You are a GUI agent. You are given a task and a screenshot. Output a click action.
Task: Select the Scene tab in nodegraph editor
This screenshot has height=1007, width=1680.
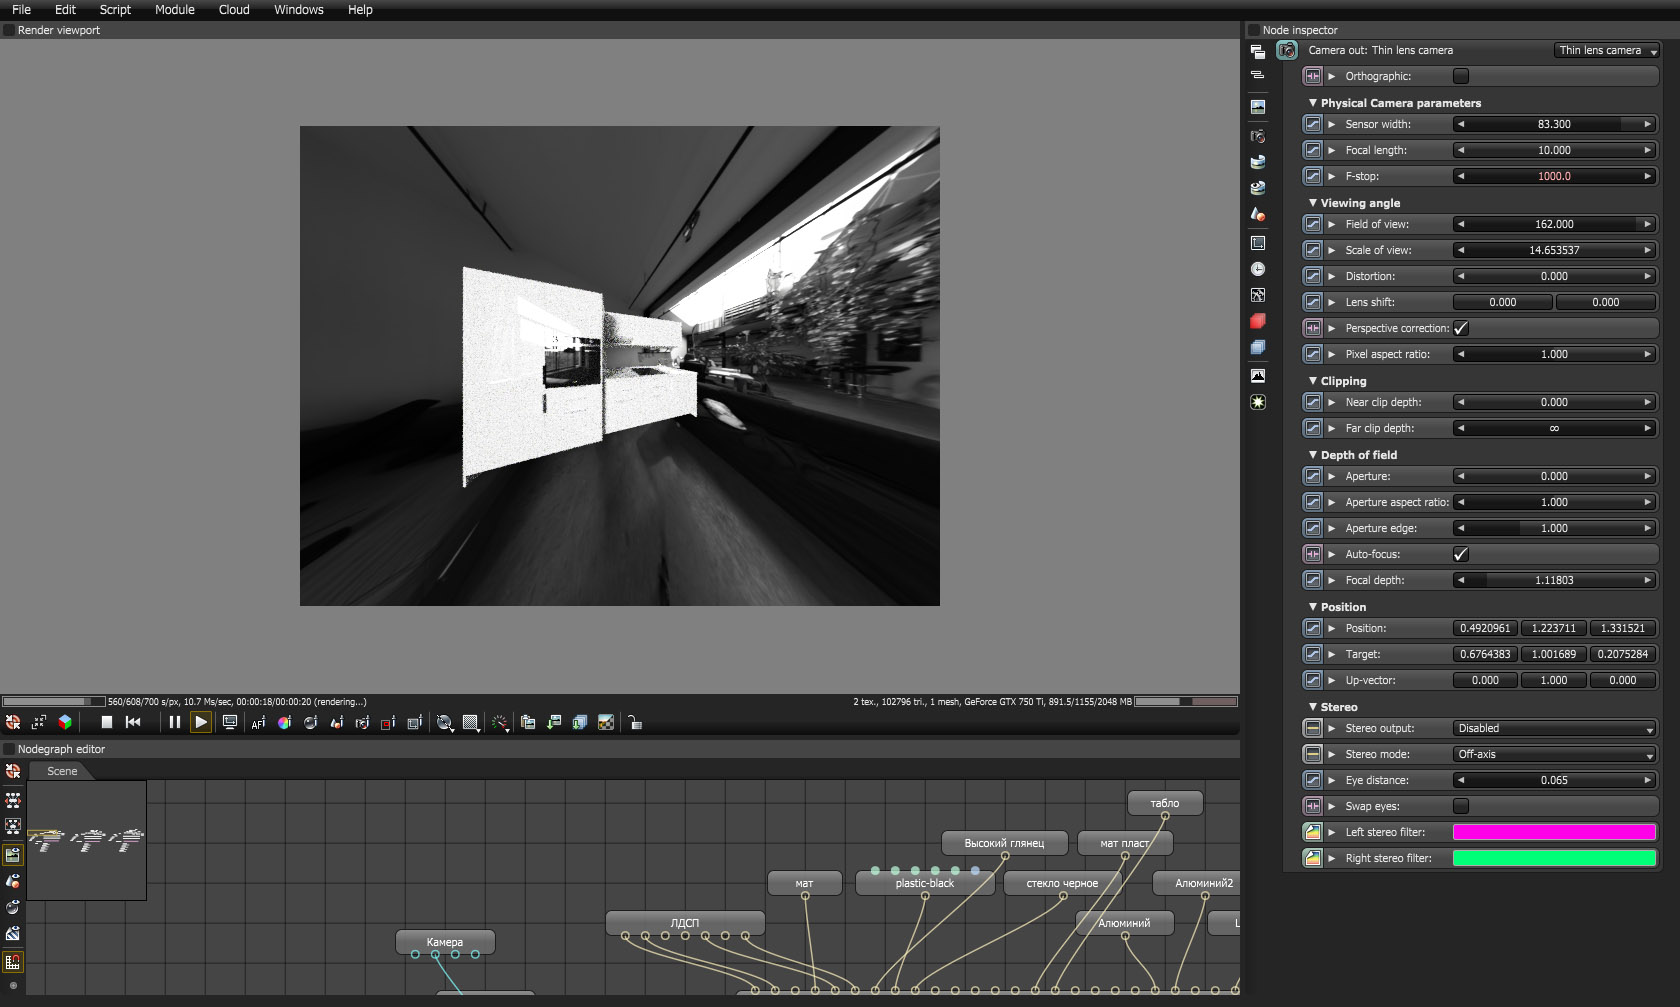pyautogui.click(x=62, y=771)
